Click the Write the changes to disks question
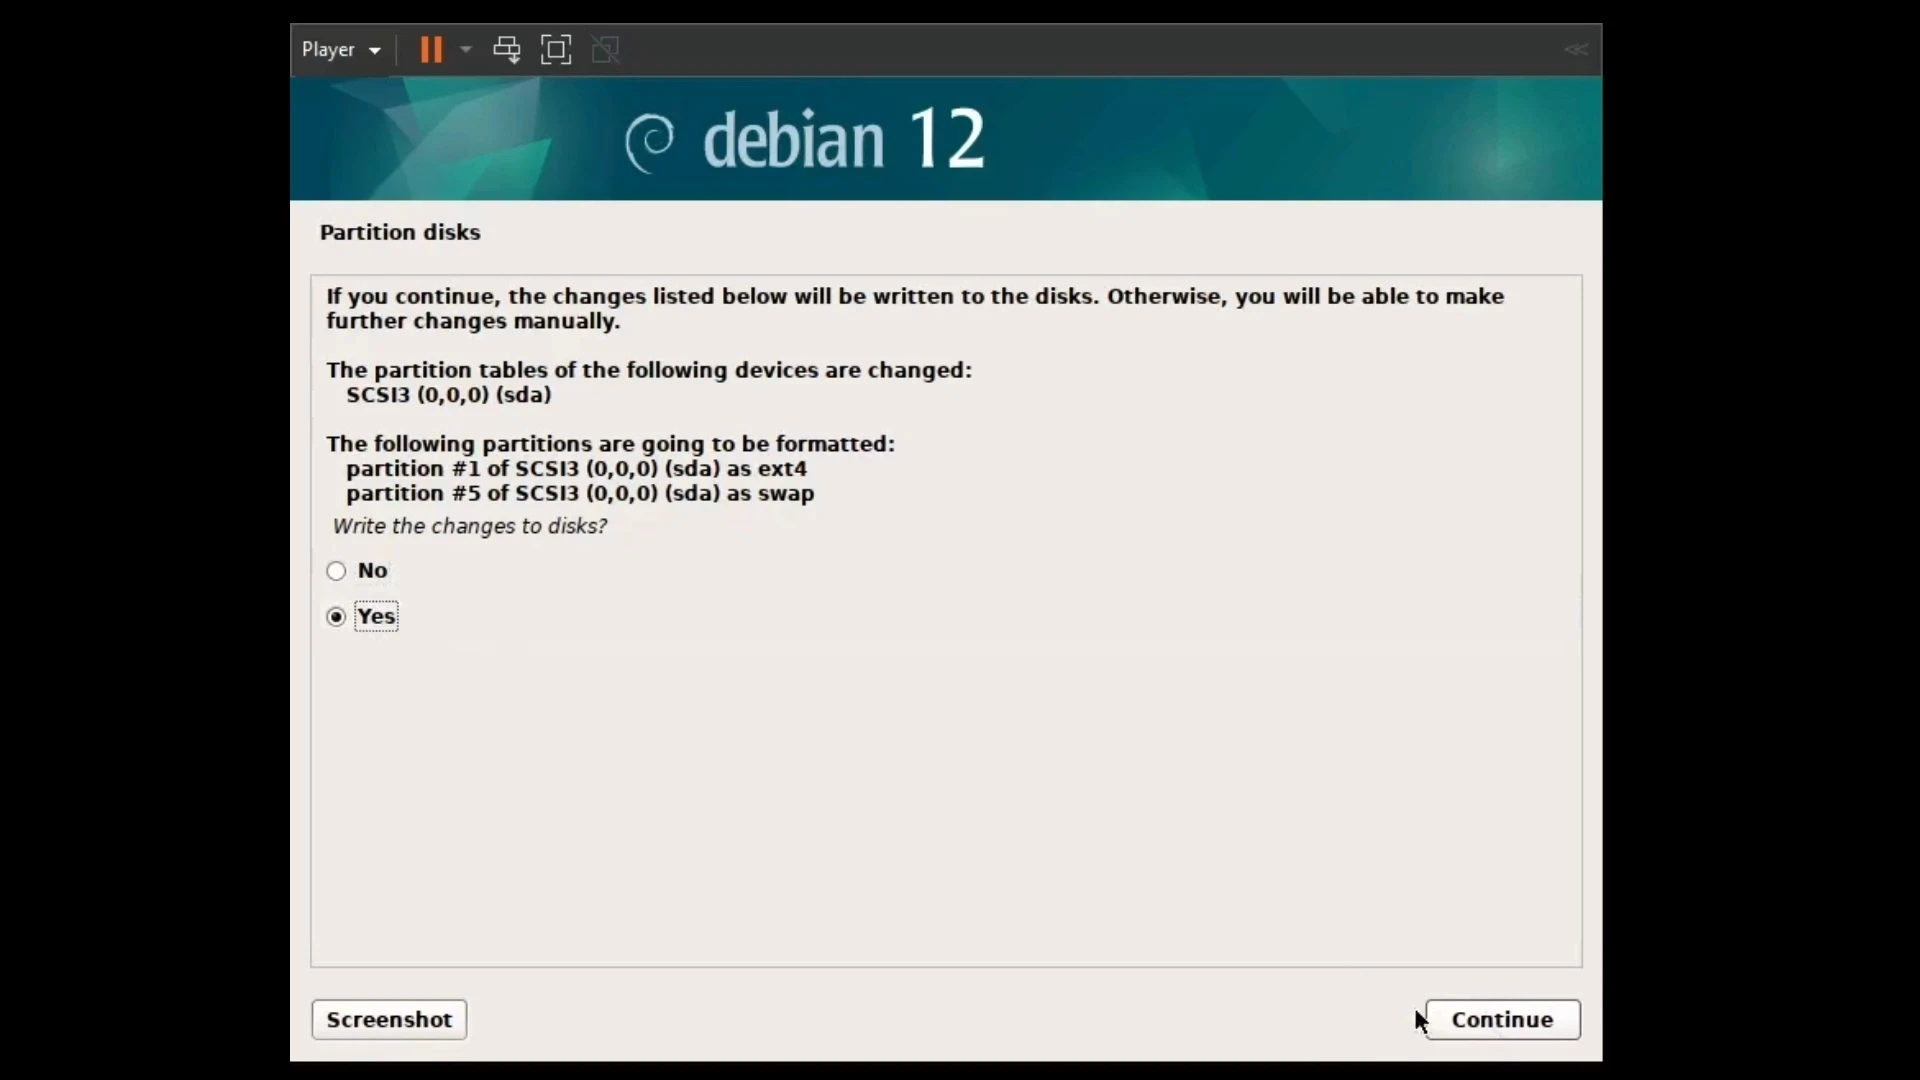The height and width of the screenshot is (1080, 1920). (469, 526)
